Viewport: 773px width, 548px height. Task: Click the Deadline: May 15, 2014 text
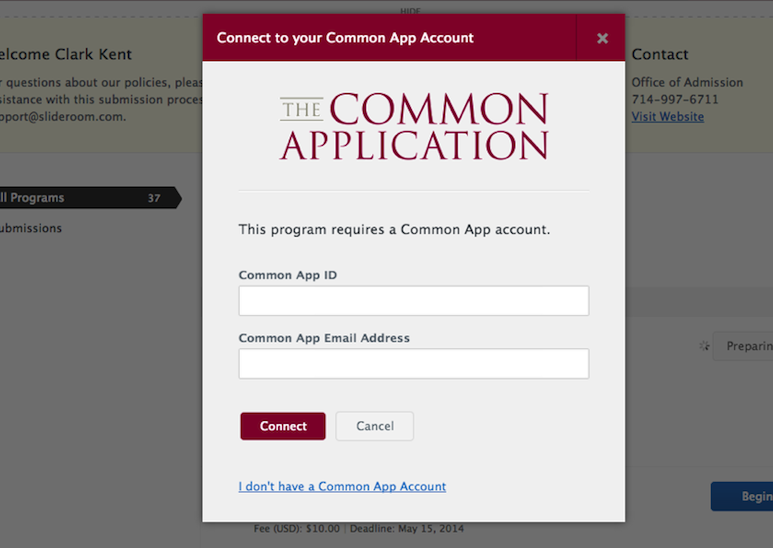click(407, 529)
